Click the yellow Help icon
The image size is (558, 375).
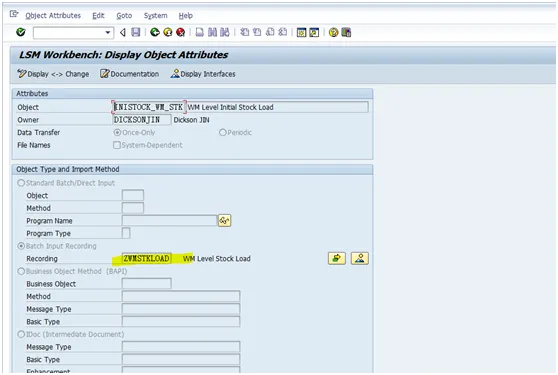pyautogui.click(x=333, y=32)
